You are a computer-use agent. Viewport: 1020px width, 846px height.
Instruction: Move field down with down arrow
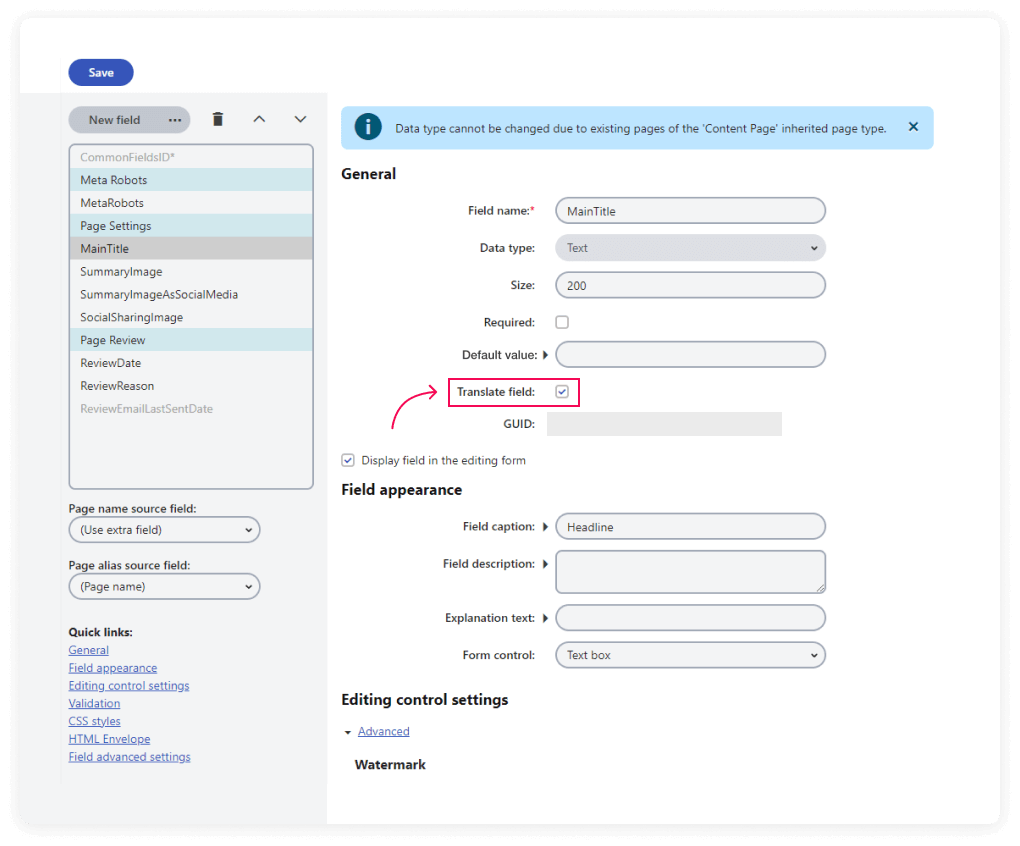click(x=300, y=120)
